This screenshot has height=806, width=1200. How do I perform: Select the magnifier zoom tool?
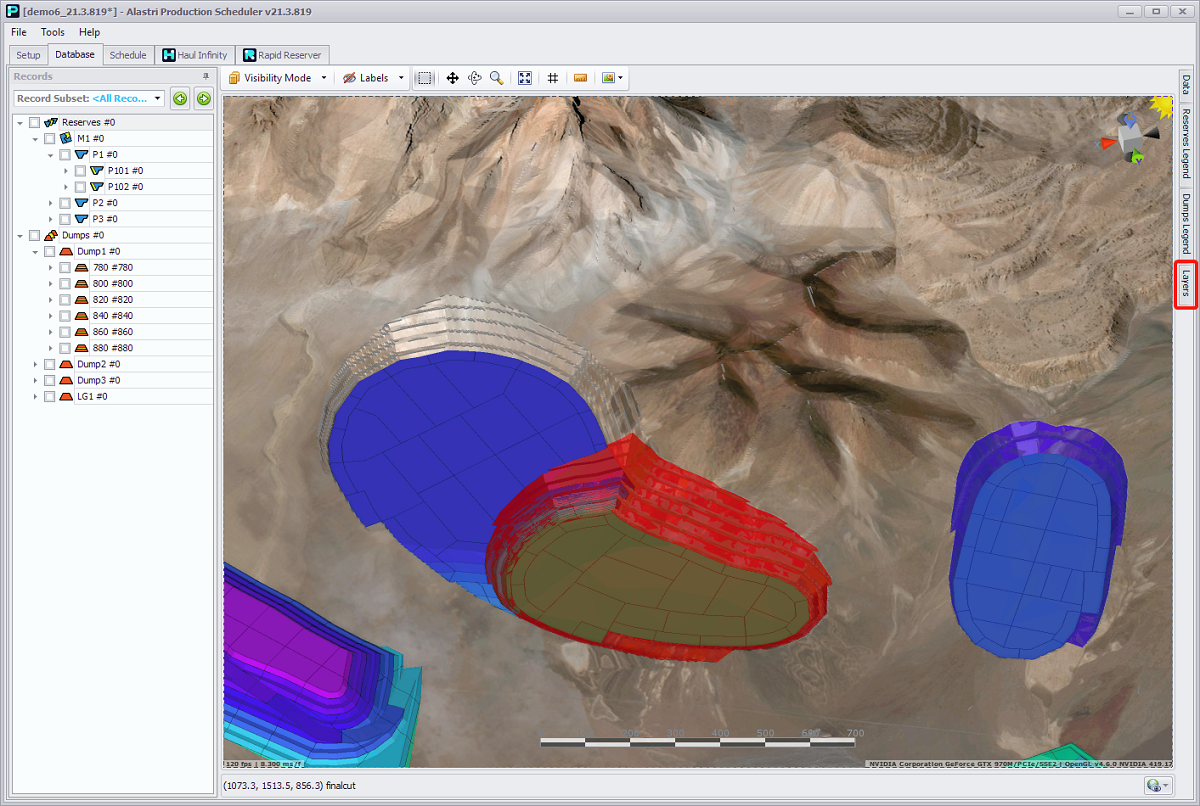coord(496,78)
